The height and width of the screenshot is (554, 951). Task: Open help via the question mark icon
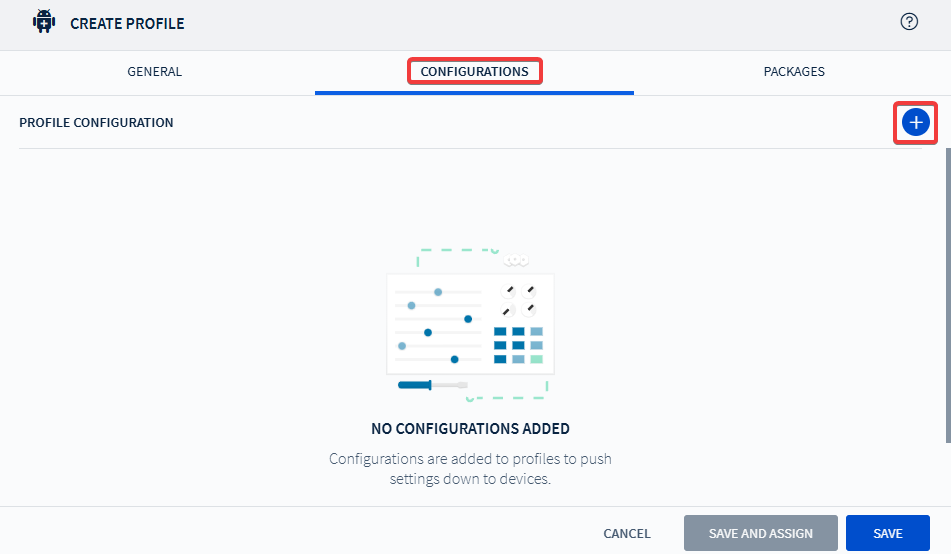coord(909,22)
